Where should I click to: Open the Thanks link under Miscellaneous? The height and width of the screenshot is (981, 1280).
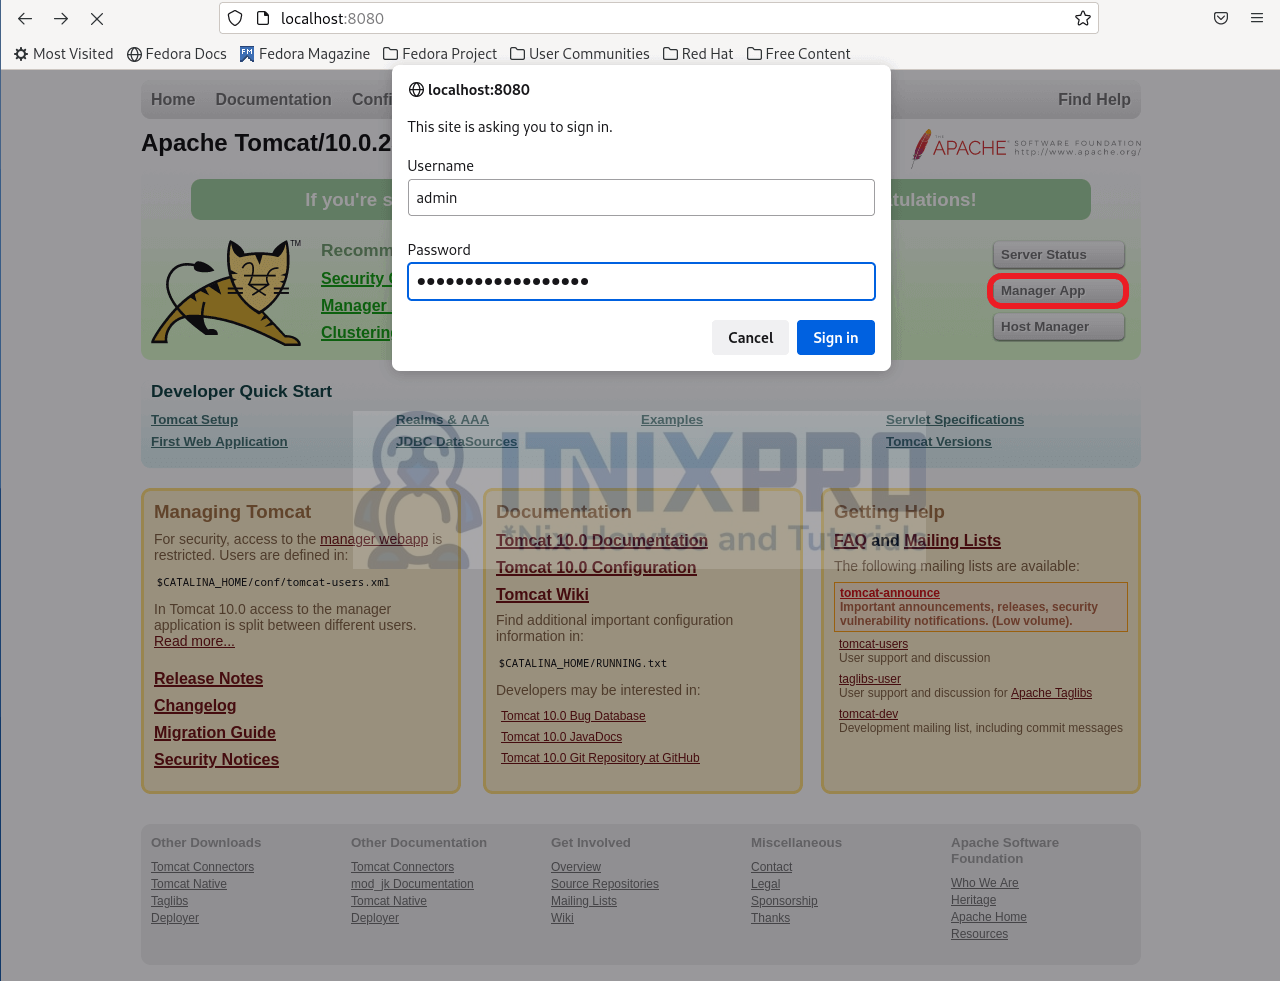tap(770, 918)
